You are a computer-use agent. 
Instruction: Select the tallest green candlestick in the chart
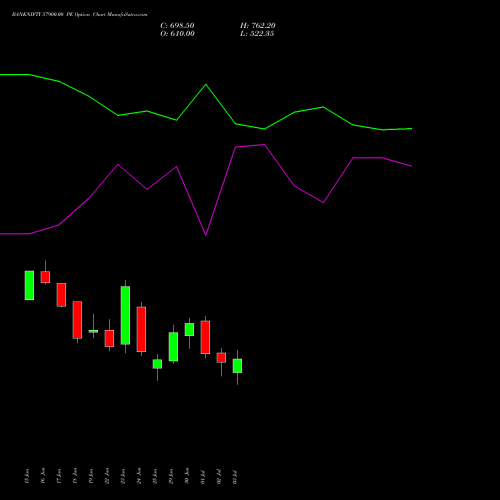pos(125,315)
